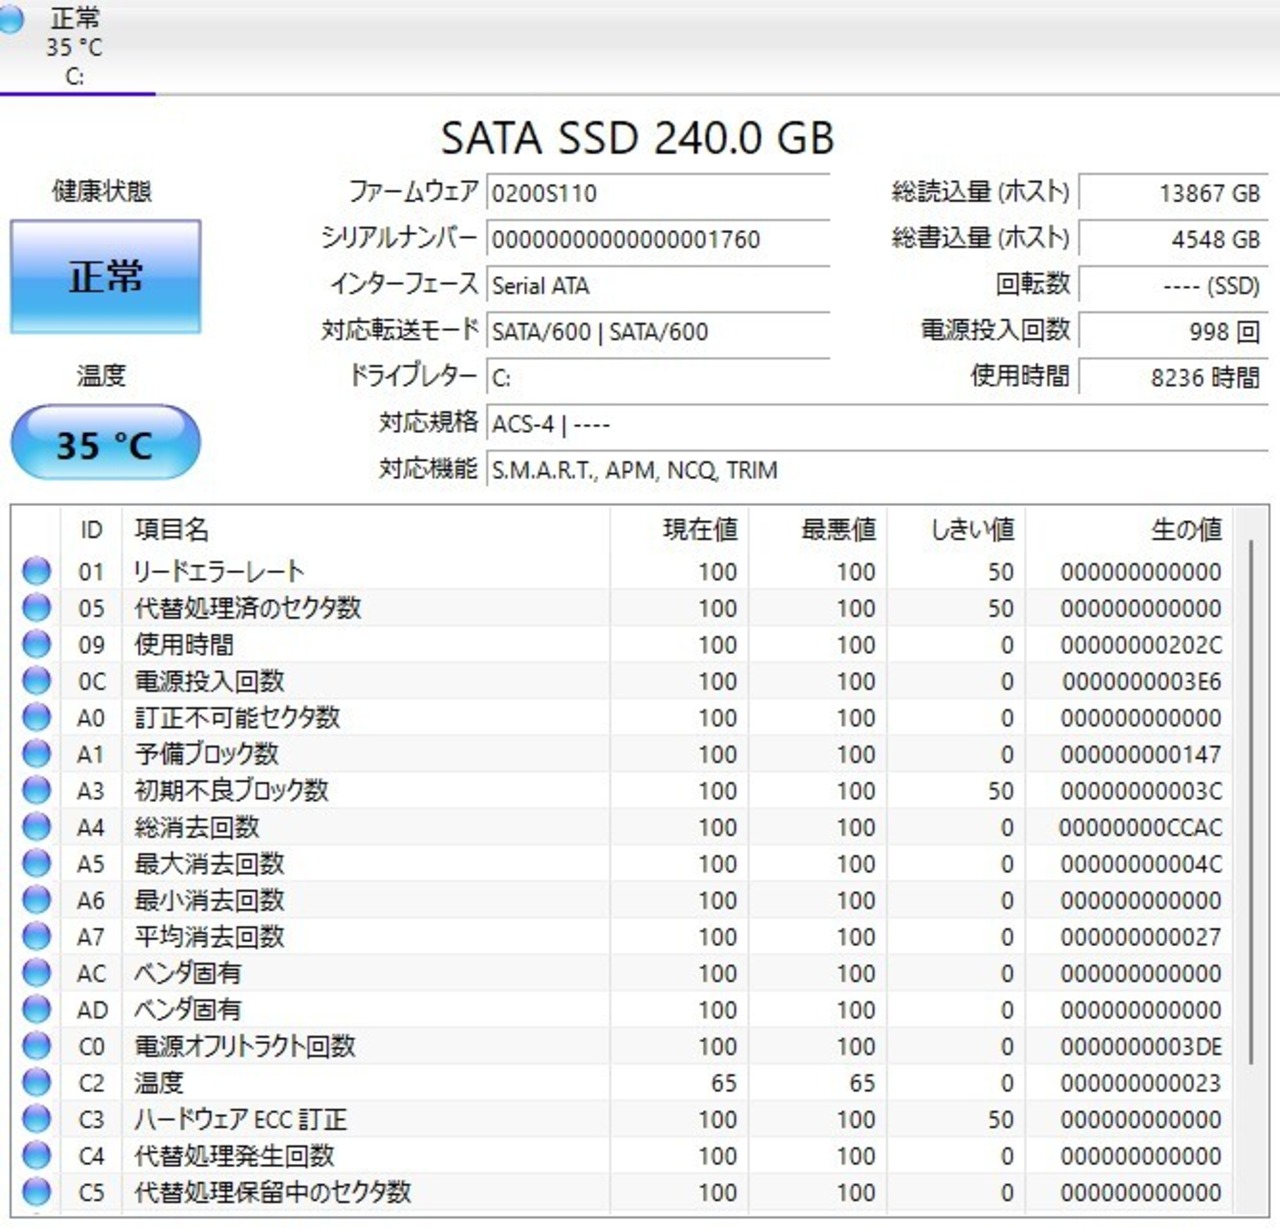This screenshot has height=1228, width=1280.
Task: Click the ファームウェア field showing 0200S110
Action: (657, 193)
